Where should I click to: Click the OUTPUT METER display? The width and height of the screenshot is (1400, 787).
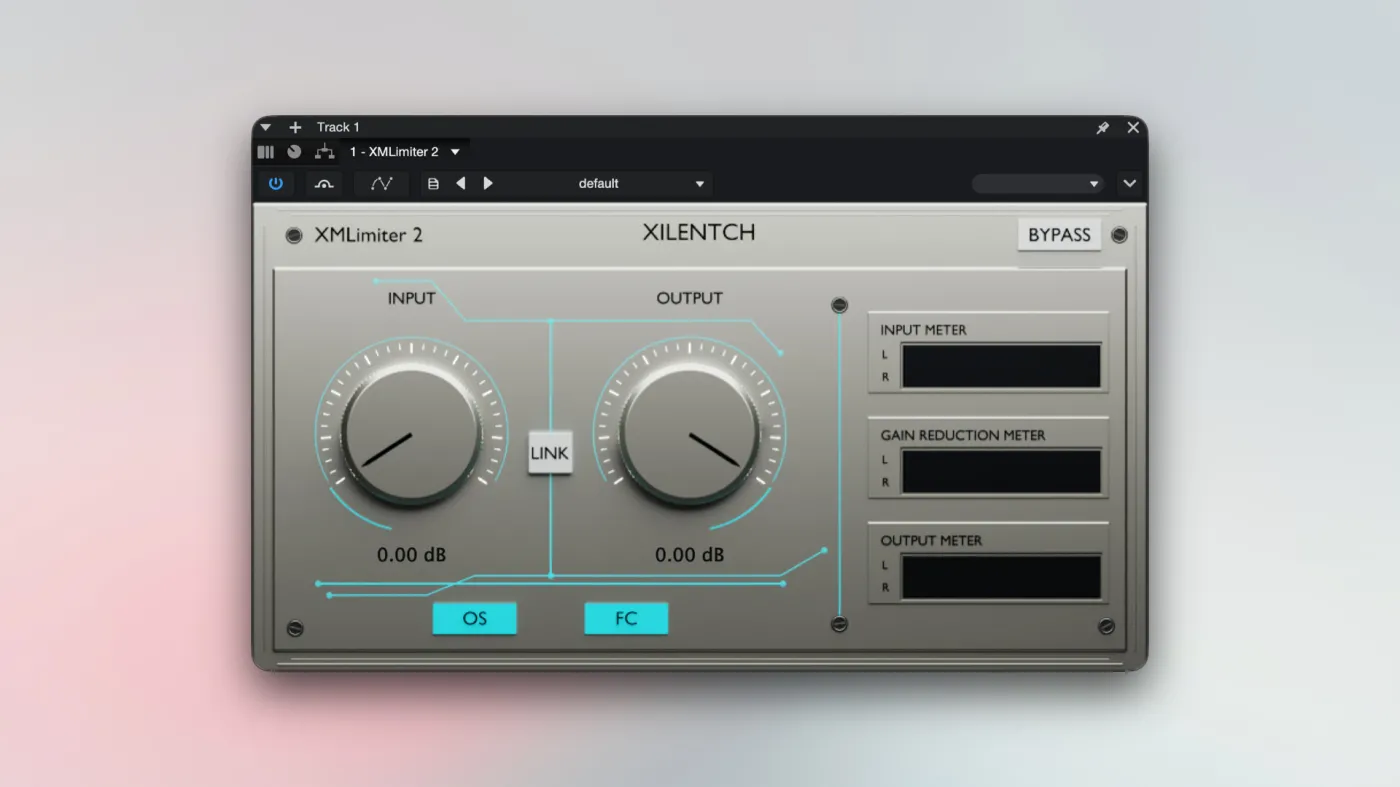pos(1001,577)
